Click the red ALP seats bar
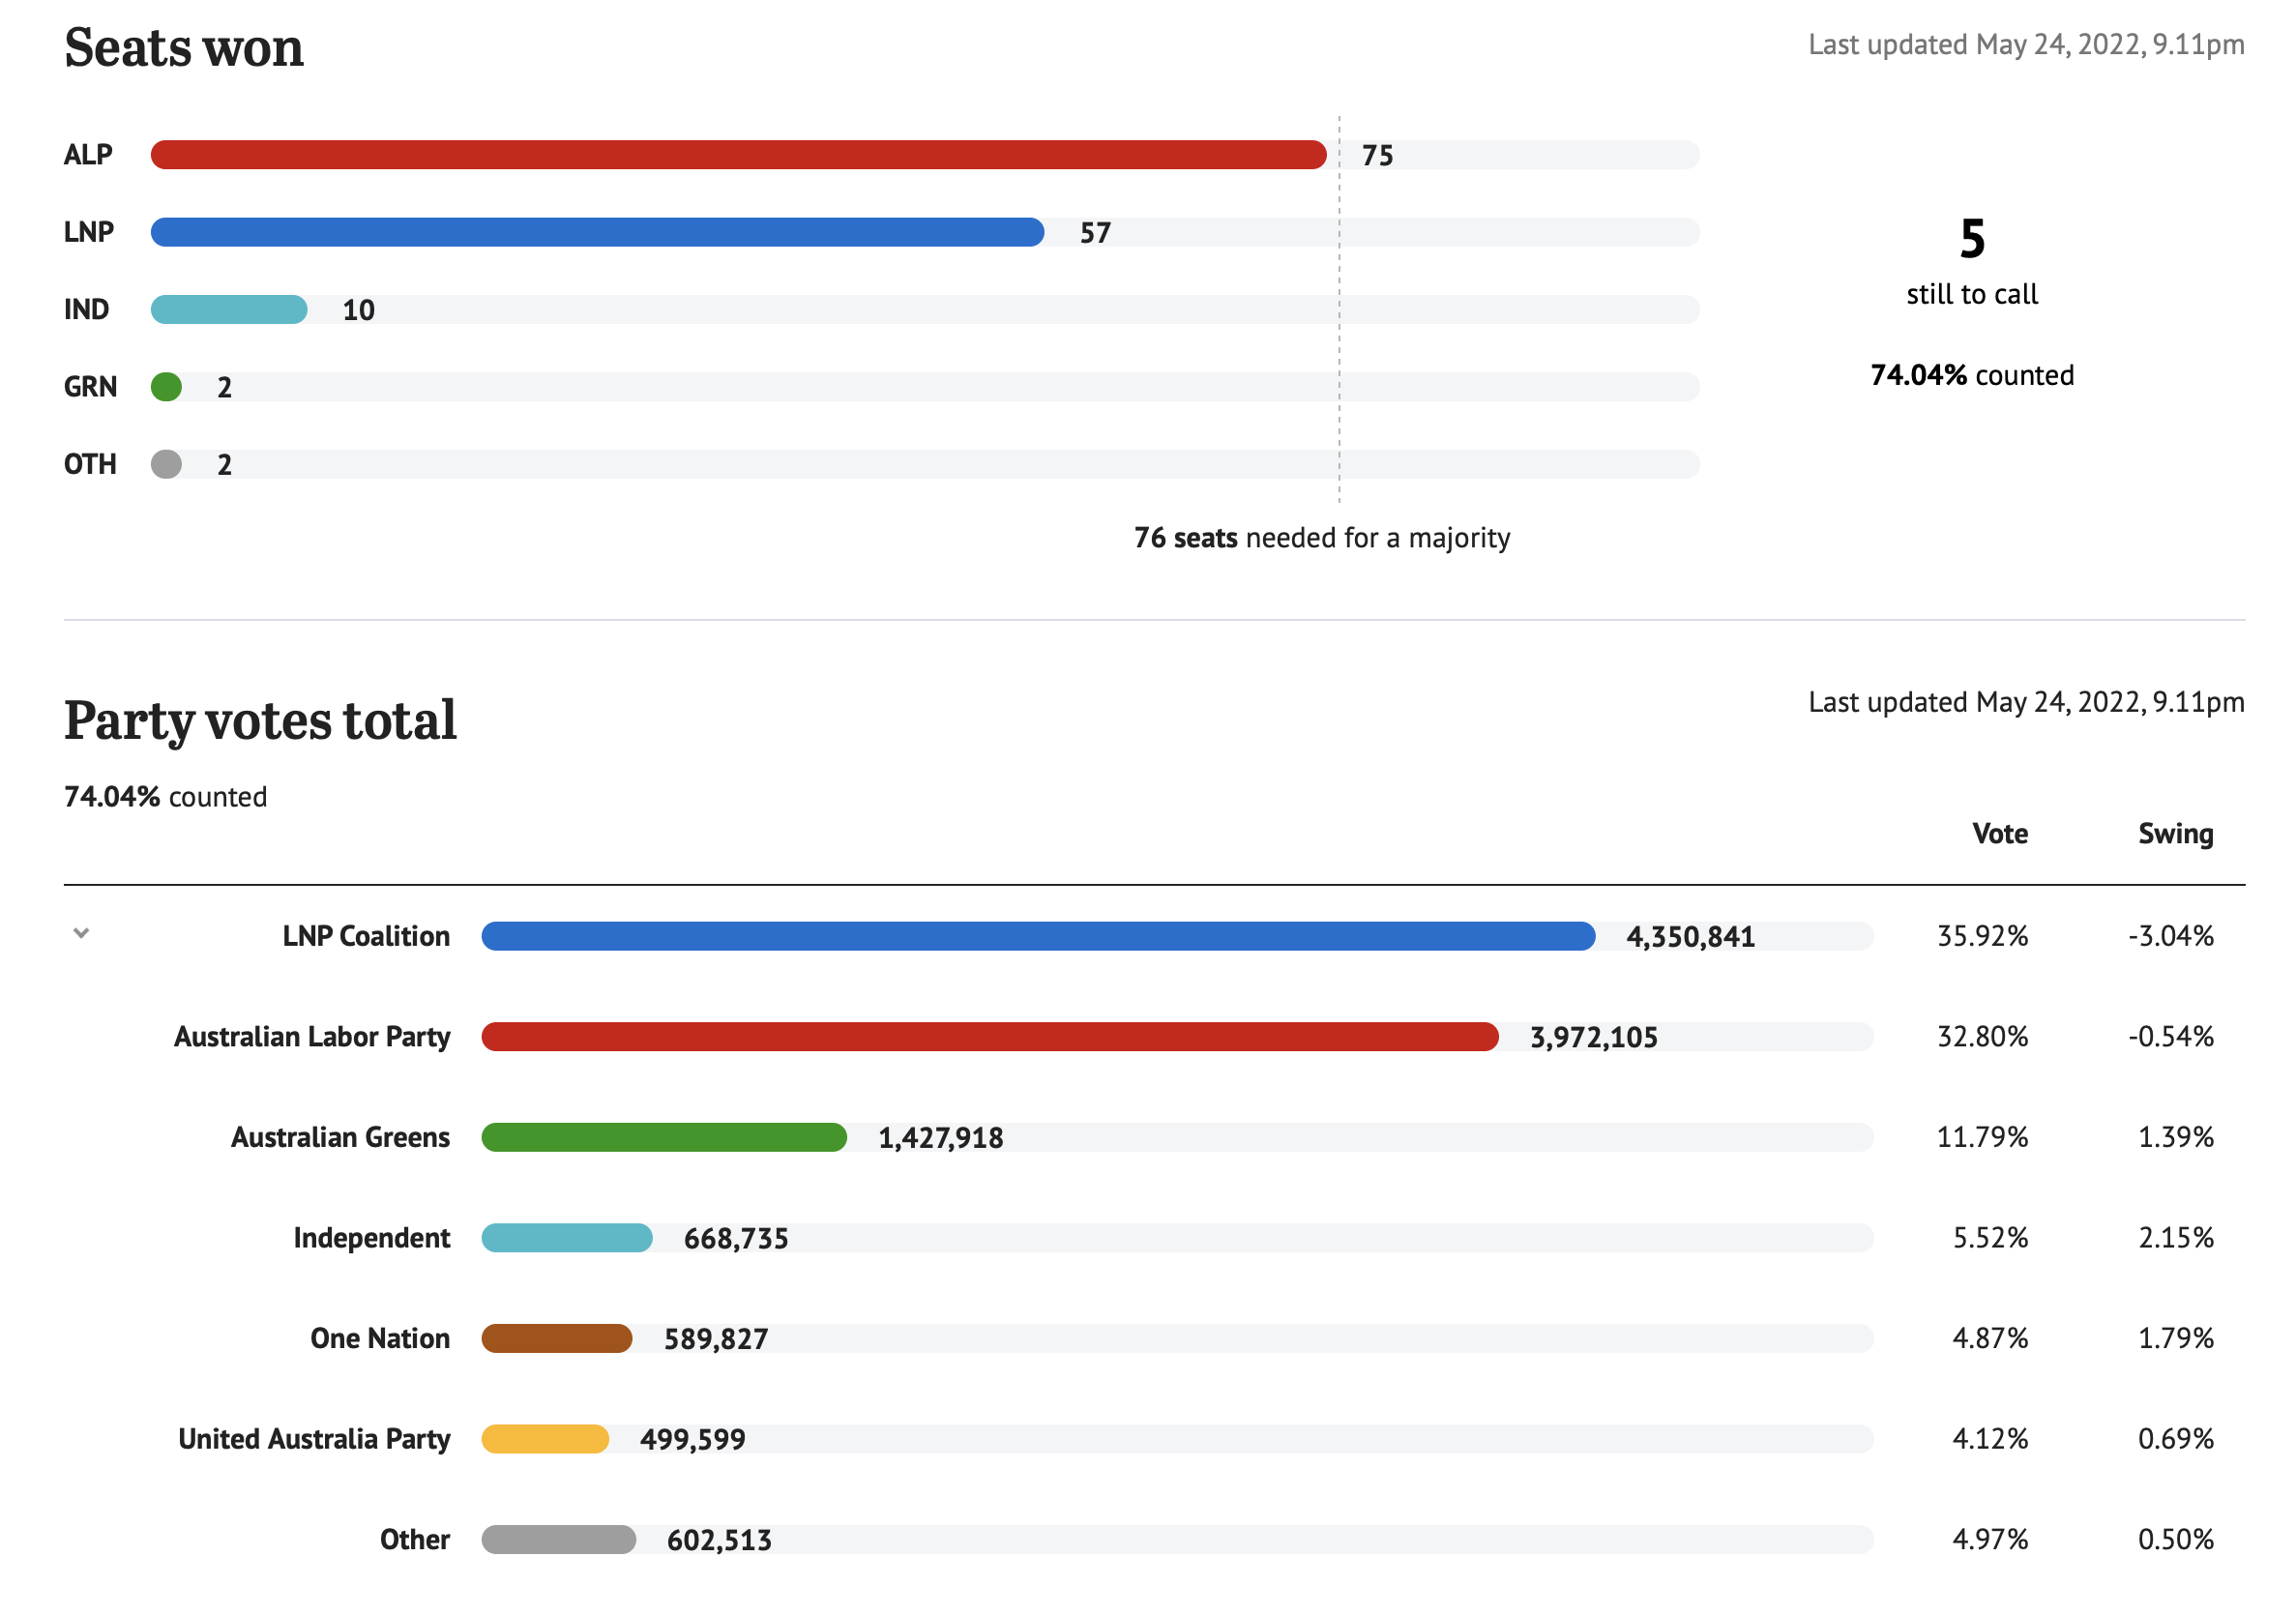 click(x=738, y=155)
